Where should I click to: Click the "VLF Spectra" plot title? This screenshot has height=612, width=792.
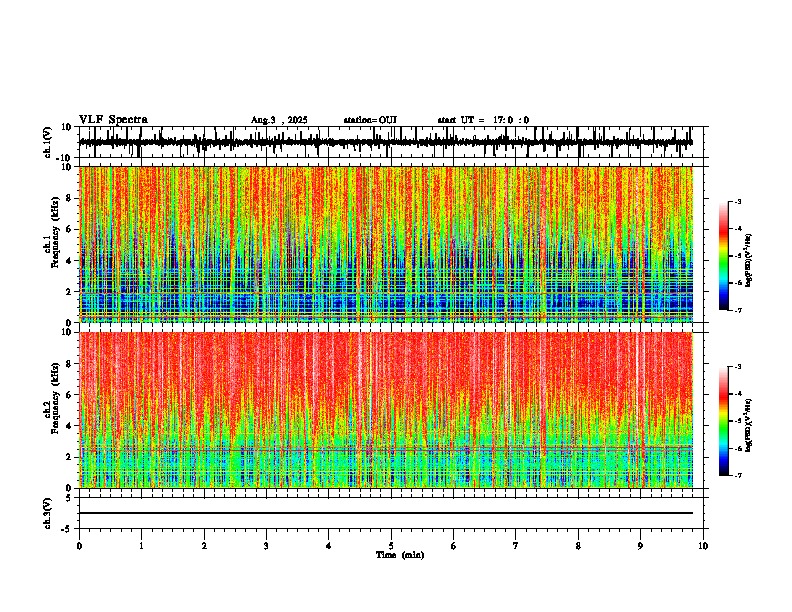[113, 120]
